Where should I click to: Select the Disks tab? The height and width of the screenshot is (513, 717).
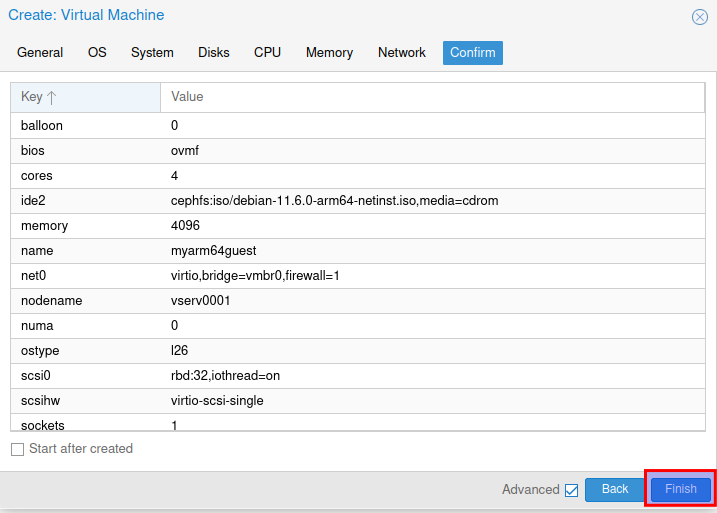pos(214,53)
